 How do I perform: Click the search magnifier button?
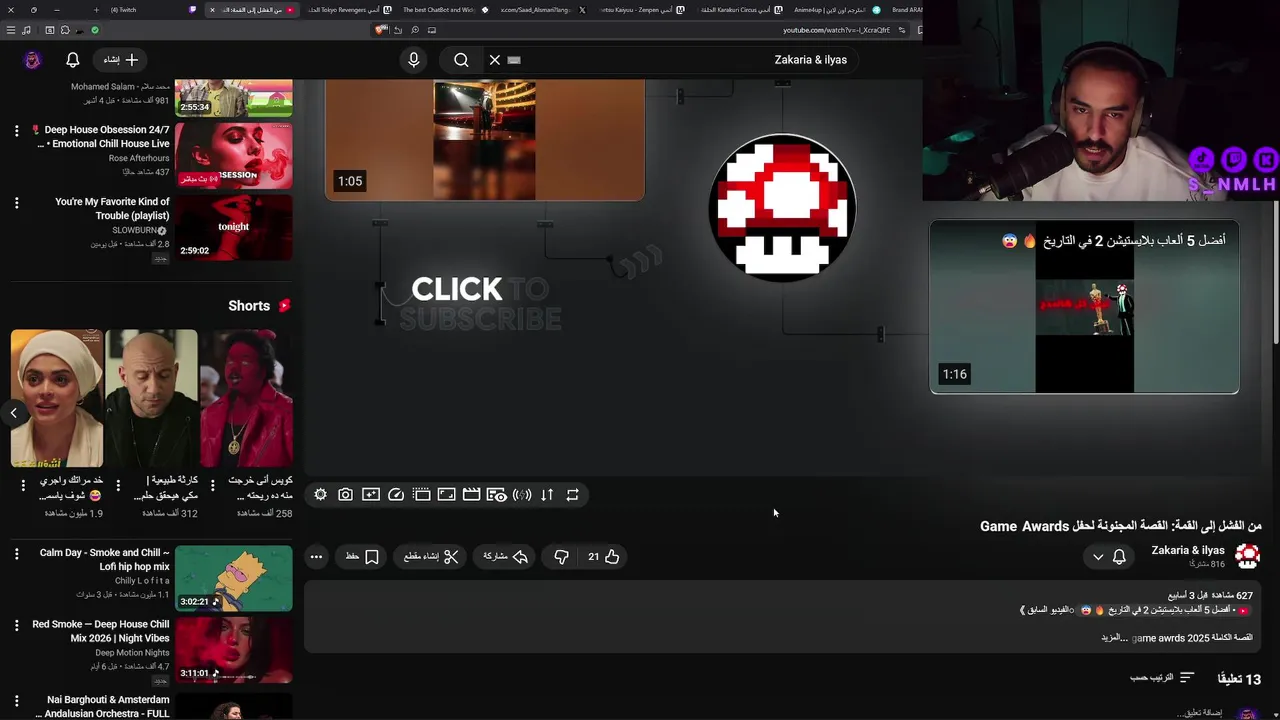461,60
